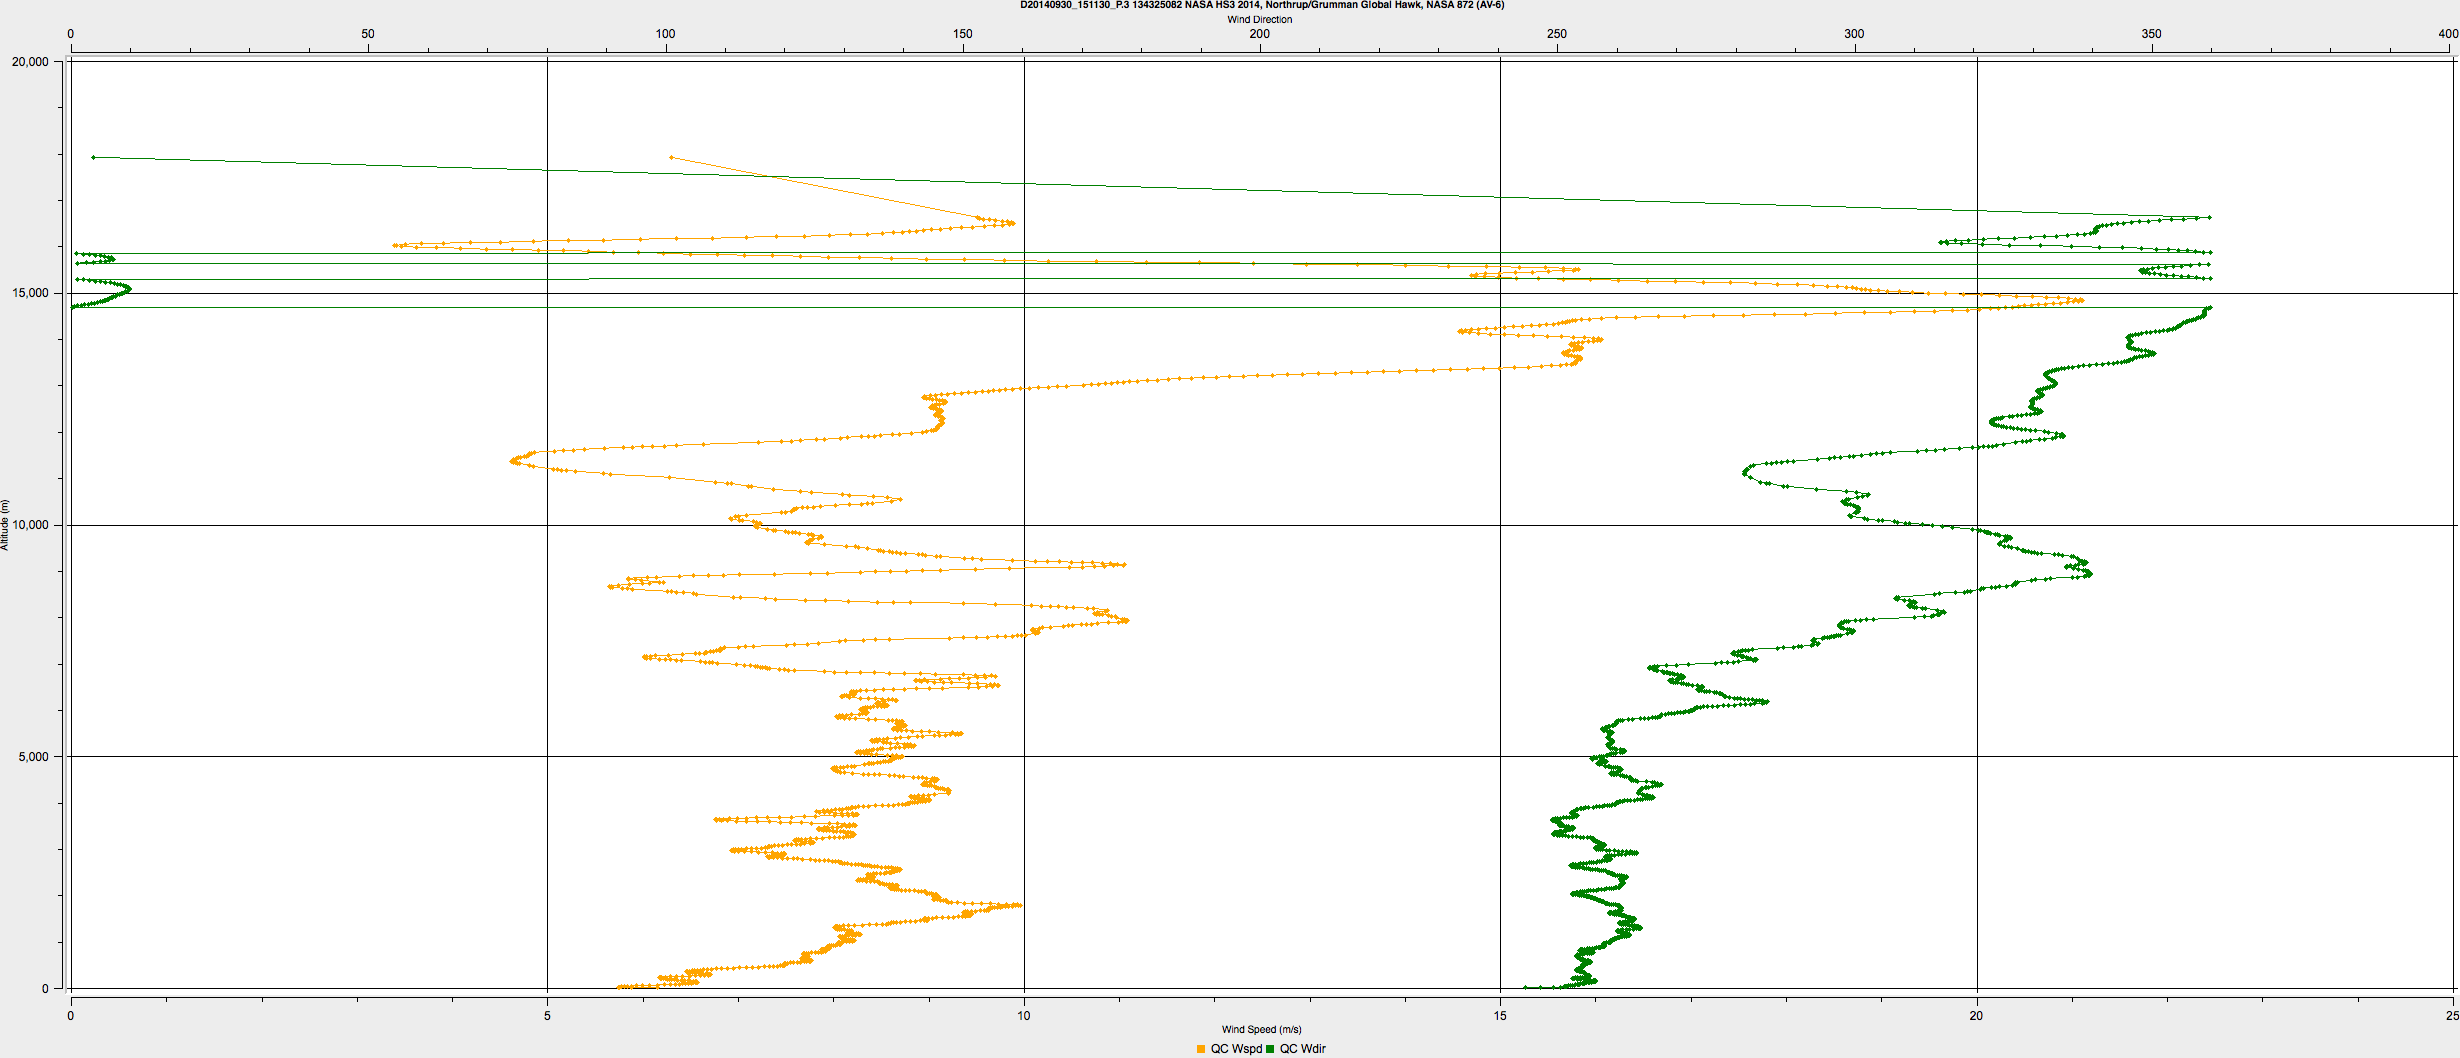The height and width of the screenshot is (1058, 2460).
Task: Click the 5,000 altitude tick label
Action: (x=33, y=757)
